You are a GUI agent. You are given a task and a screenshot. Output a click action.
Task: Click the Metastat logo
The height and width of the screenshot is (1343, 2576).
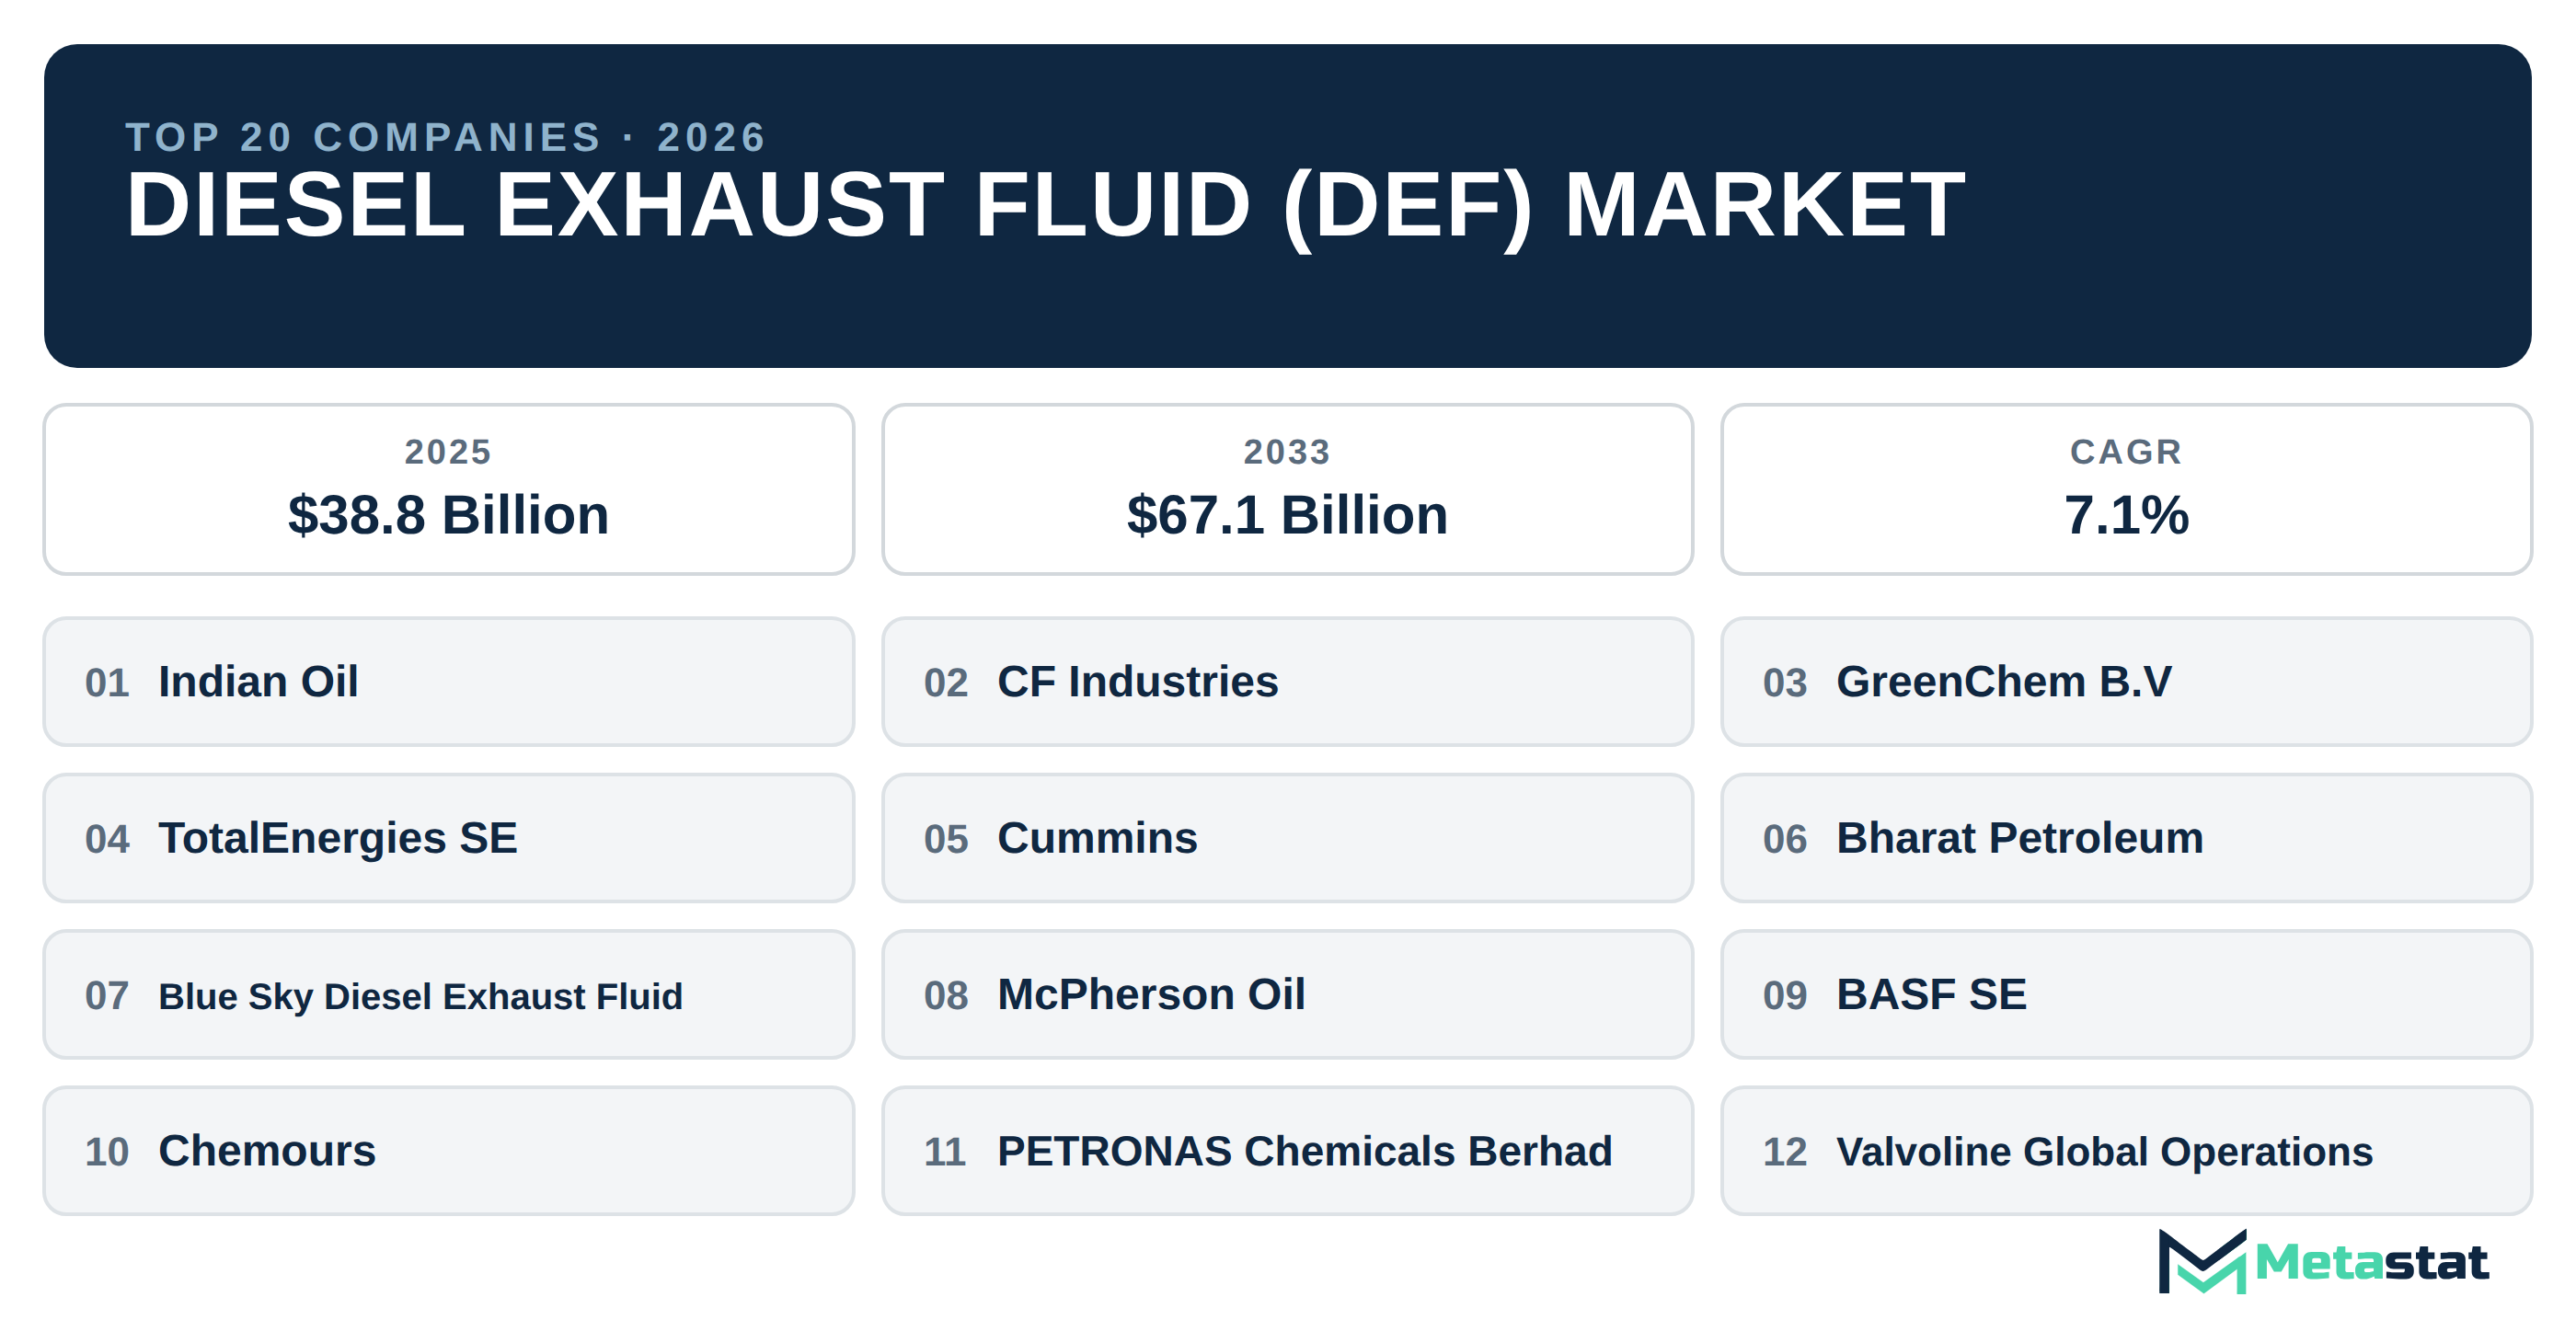tap(2322, 1262)
